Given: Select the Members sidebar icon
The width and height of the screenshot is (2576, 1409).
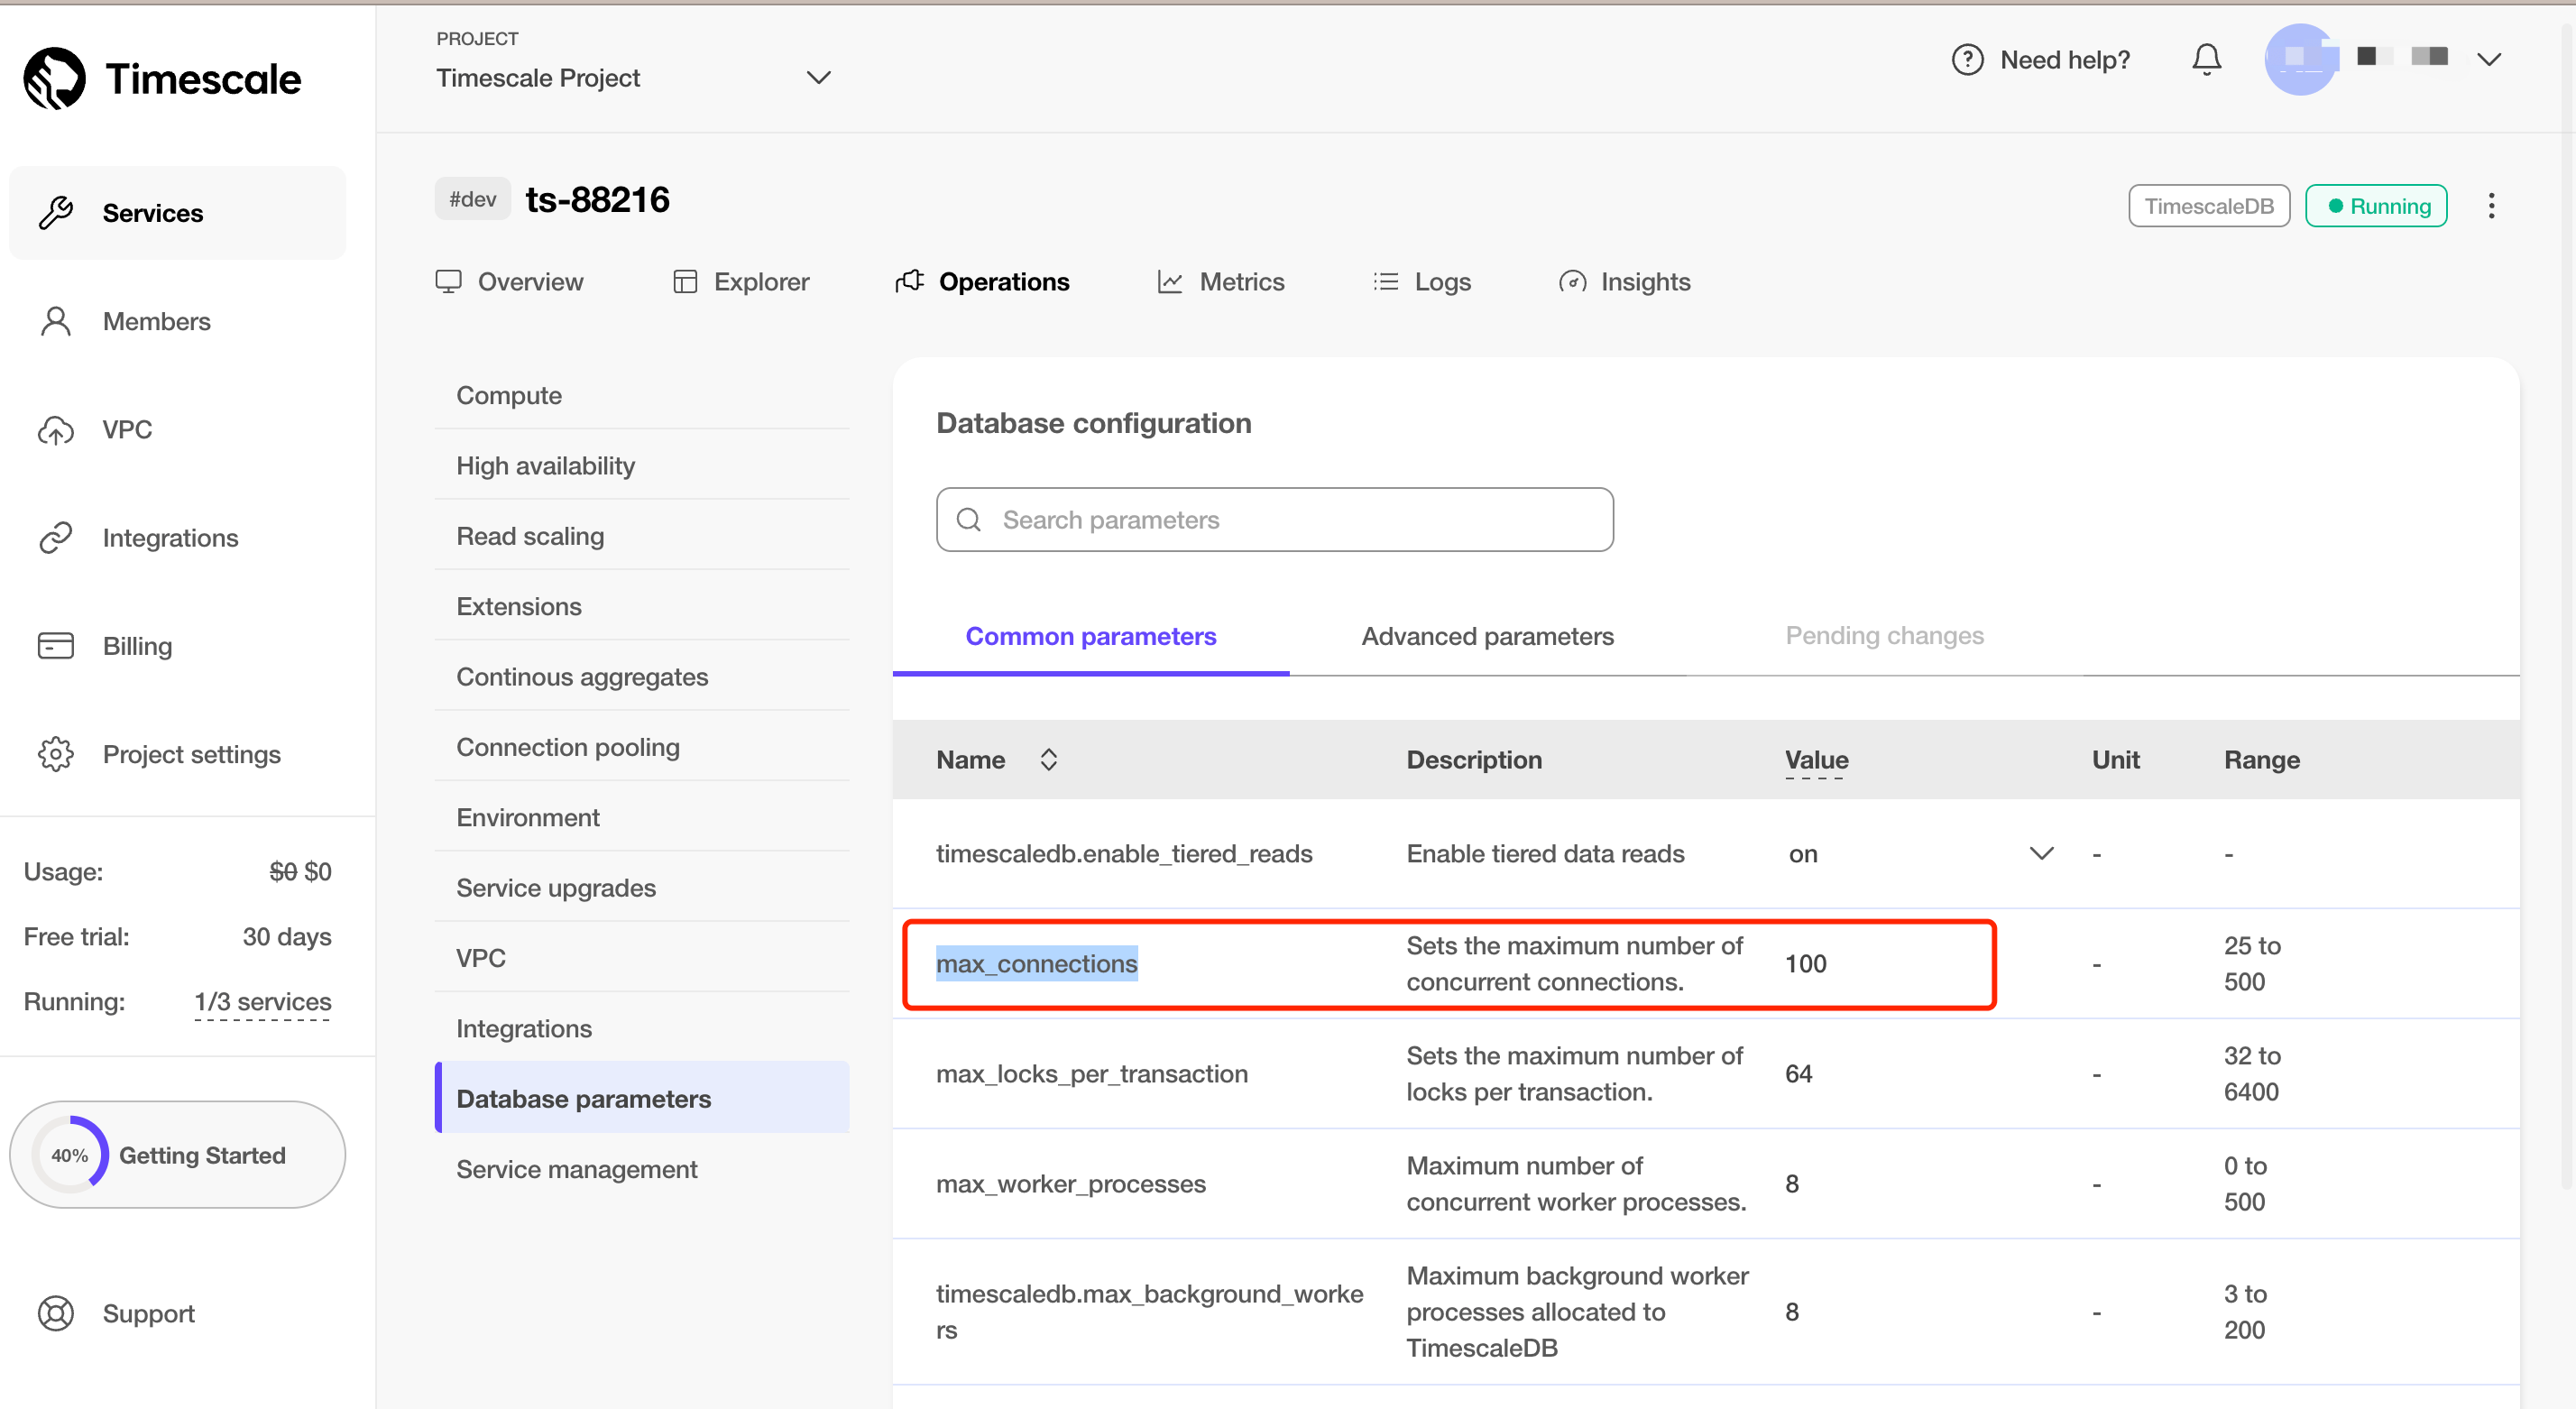Looking at the screenshot, I should point(55,320).
